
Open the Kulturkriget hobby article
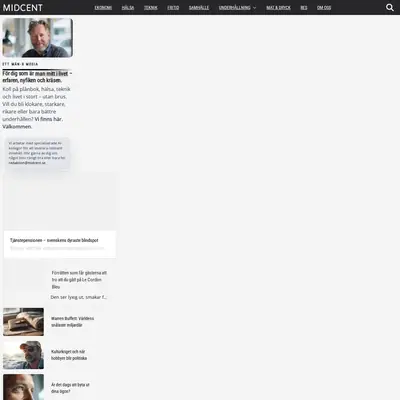pos(69,355)
